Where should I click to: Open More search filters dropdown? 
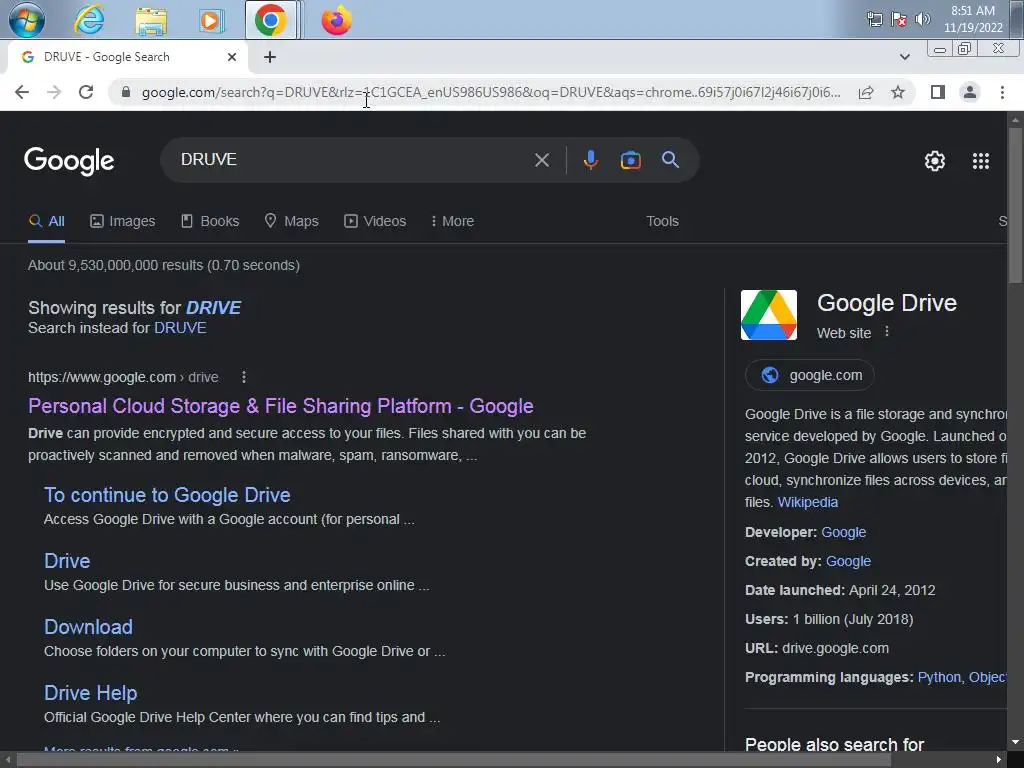[452, 221]
